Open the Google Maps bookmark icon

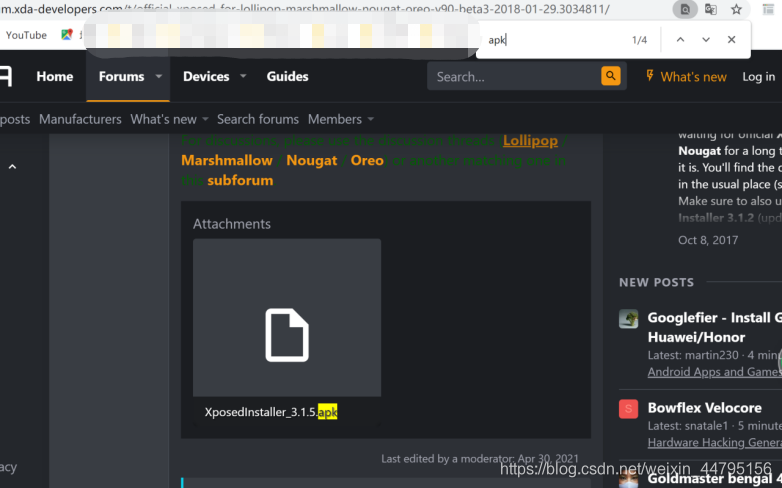point(67,34)
